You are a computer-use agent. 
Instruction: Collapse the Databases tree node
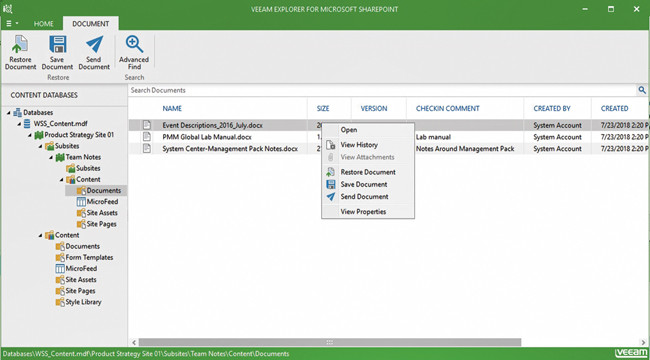(9, 113)
